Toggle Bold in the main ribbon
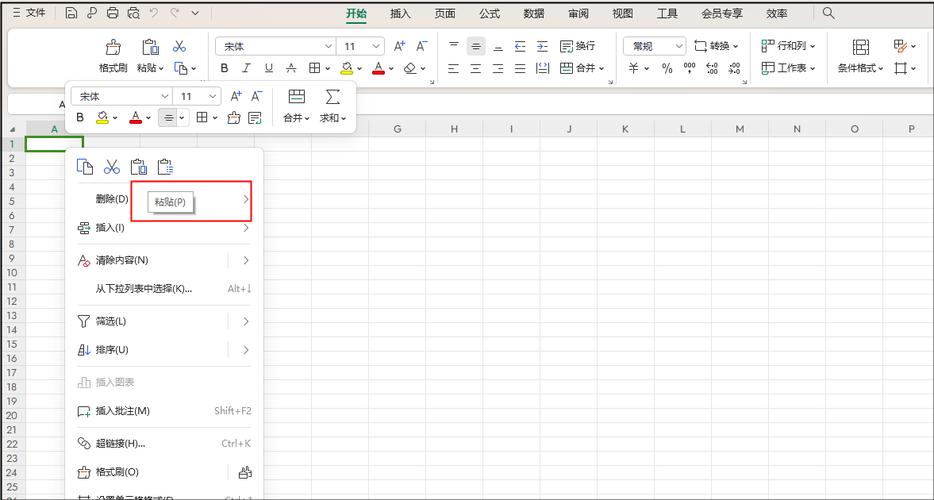 click(x=224, y=69)
